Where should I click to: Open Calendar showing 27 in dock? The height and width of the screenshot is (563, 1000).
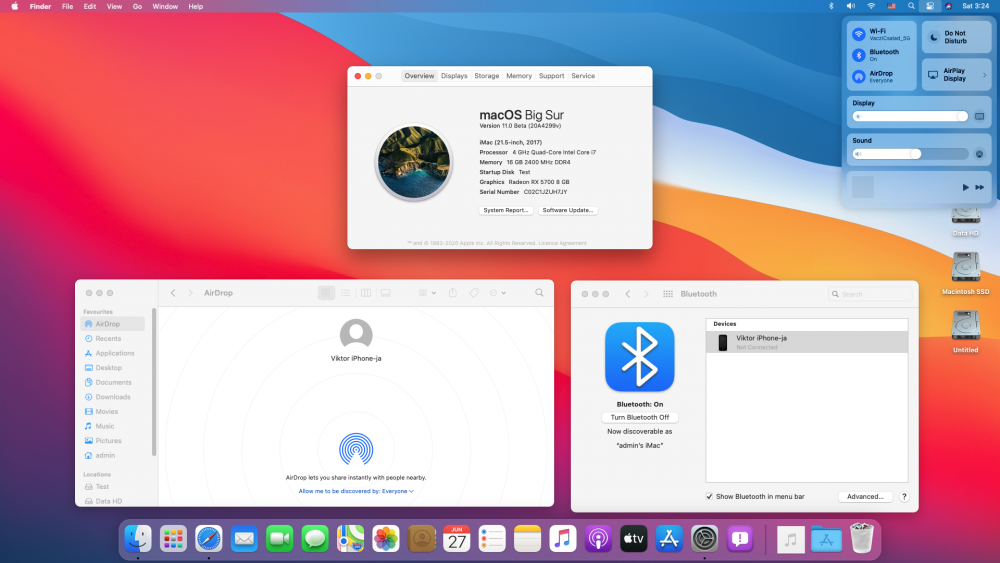coord(457,539)
